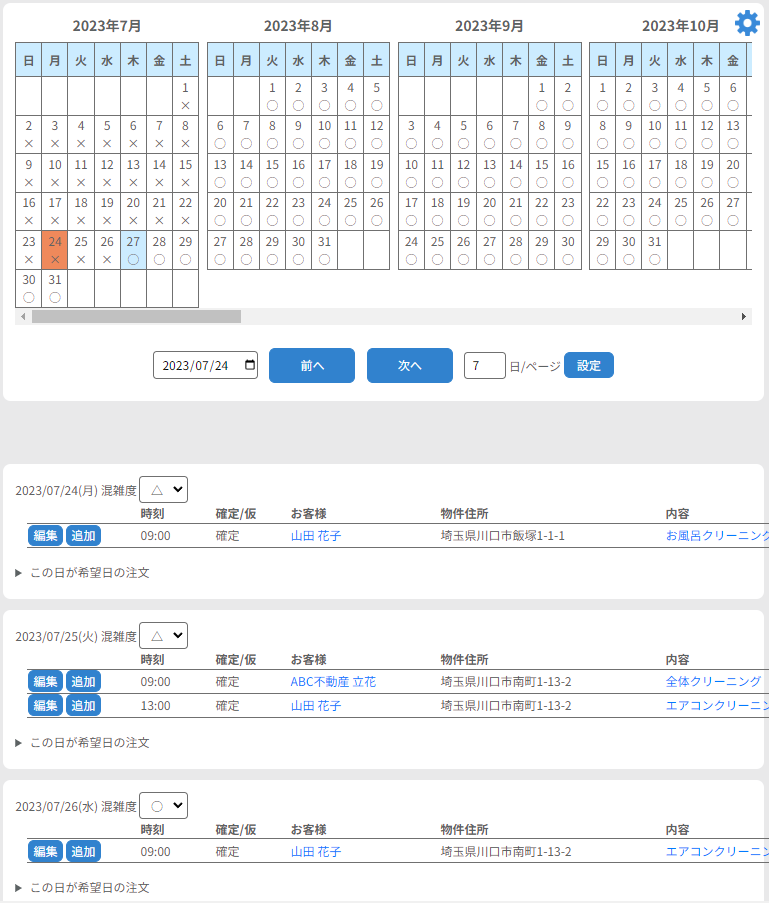Screen dimensions: 769x903
Task: Select July 27 in the calendar
Action: coord(133,250)
